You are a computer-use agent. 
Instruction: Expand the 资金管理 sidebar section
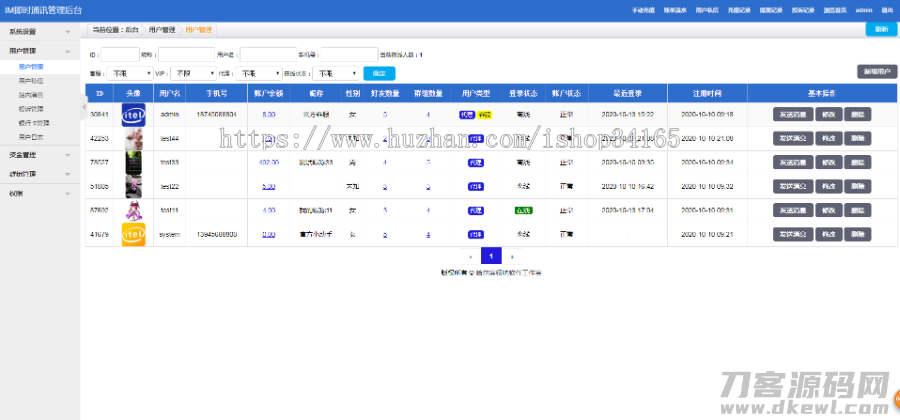click(x=38, y=154)
